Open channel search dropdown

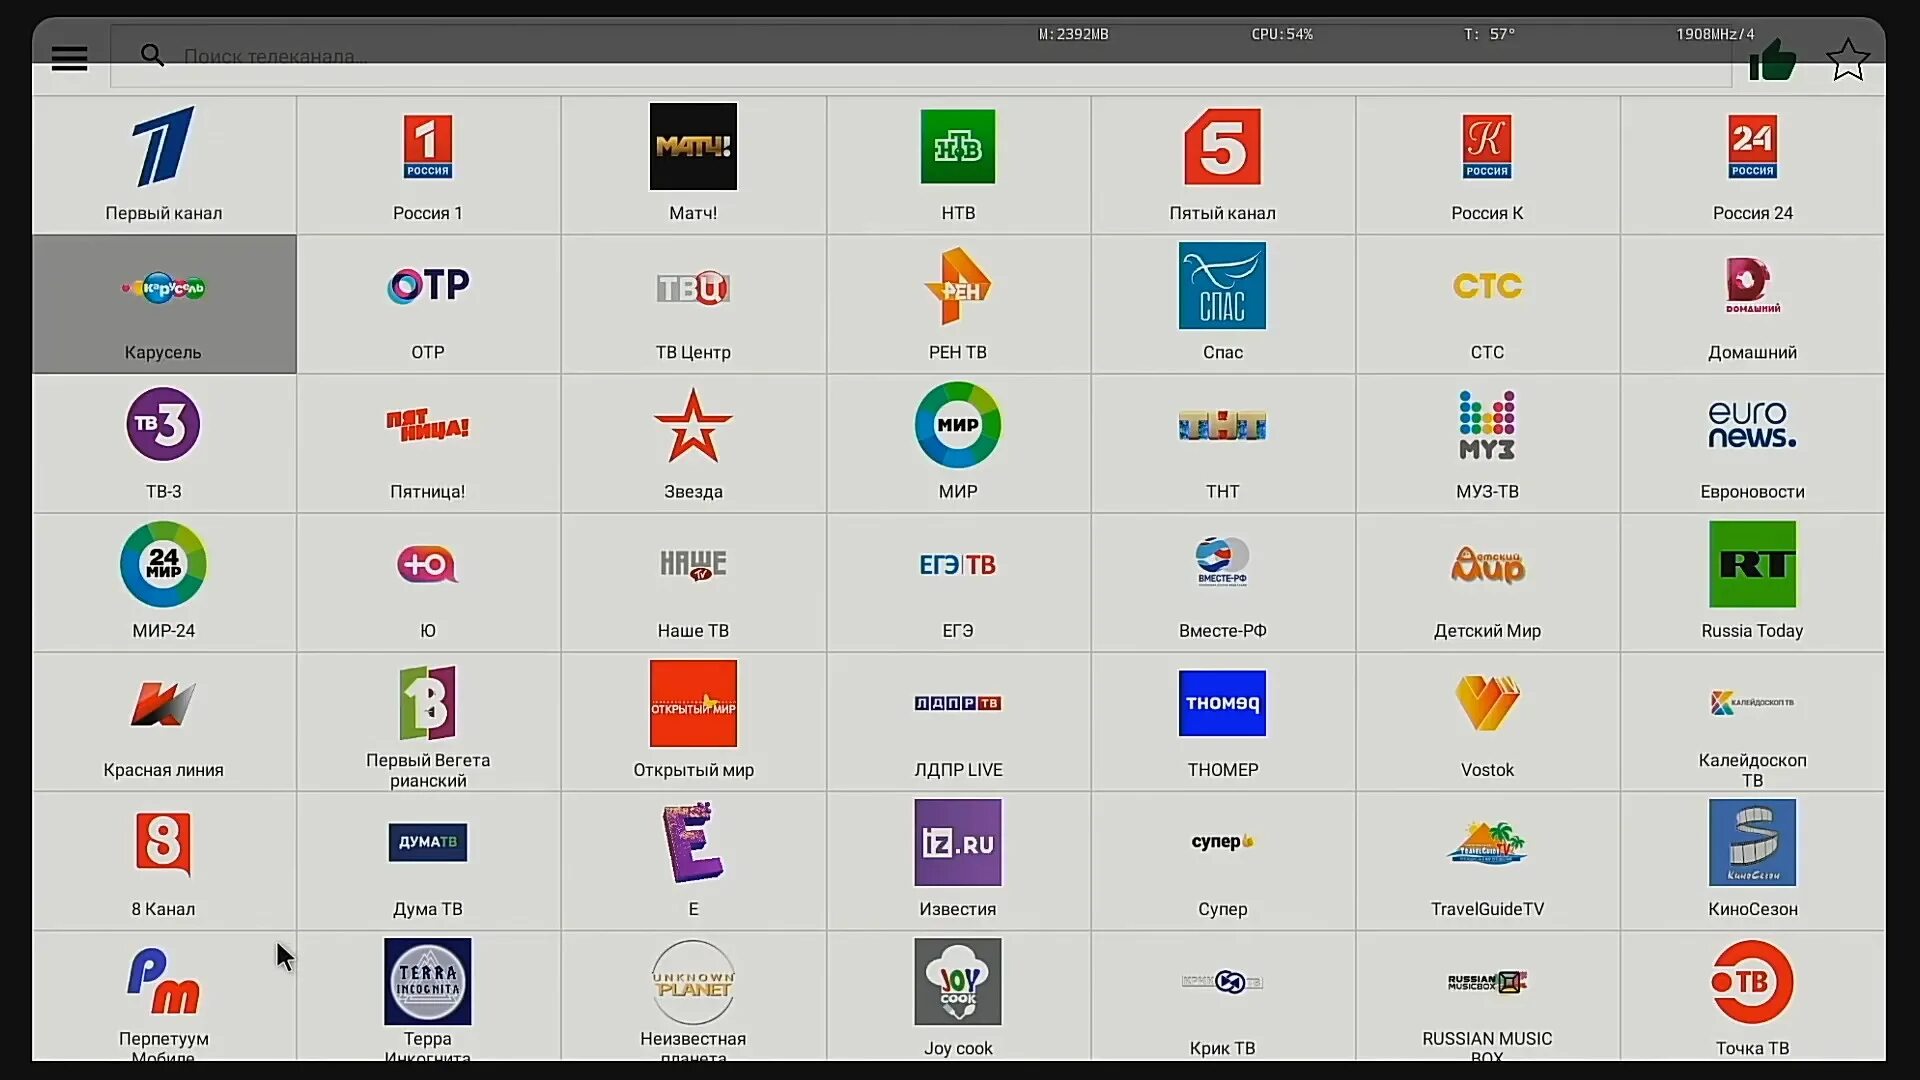pyautogui.click(x=153, y=55)
